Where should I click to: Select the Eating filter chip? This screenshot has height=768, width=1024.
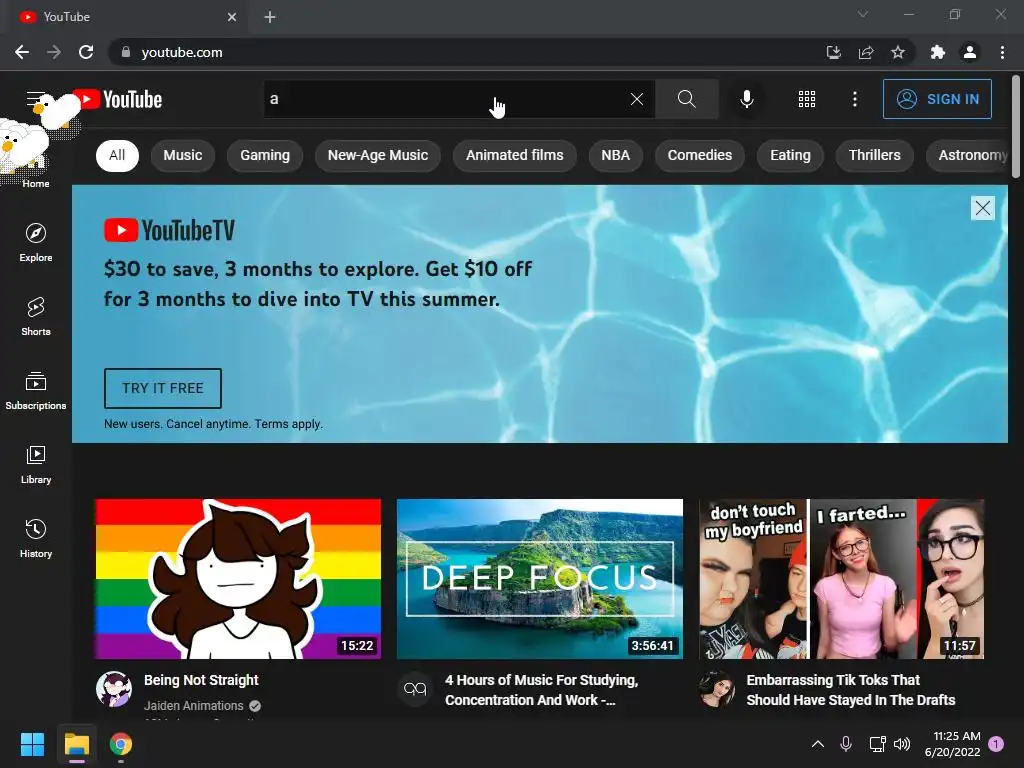[x=790, y=155]
